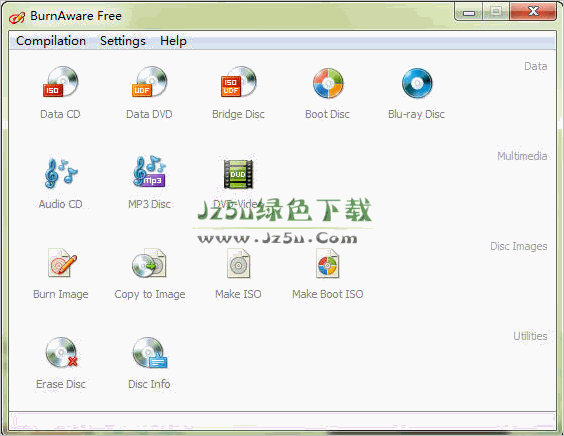Screen dimensions: 564x436
Task: Click the "Data DVD" label
Action: 149,114
